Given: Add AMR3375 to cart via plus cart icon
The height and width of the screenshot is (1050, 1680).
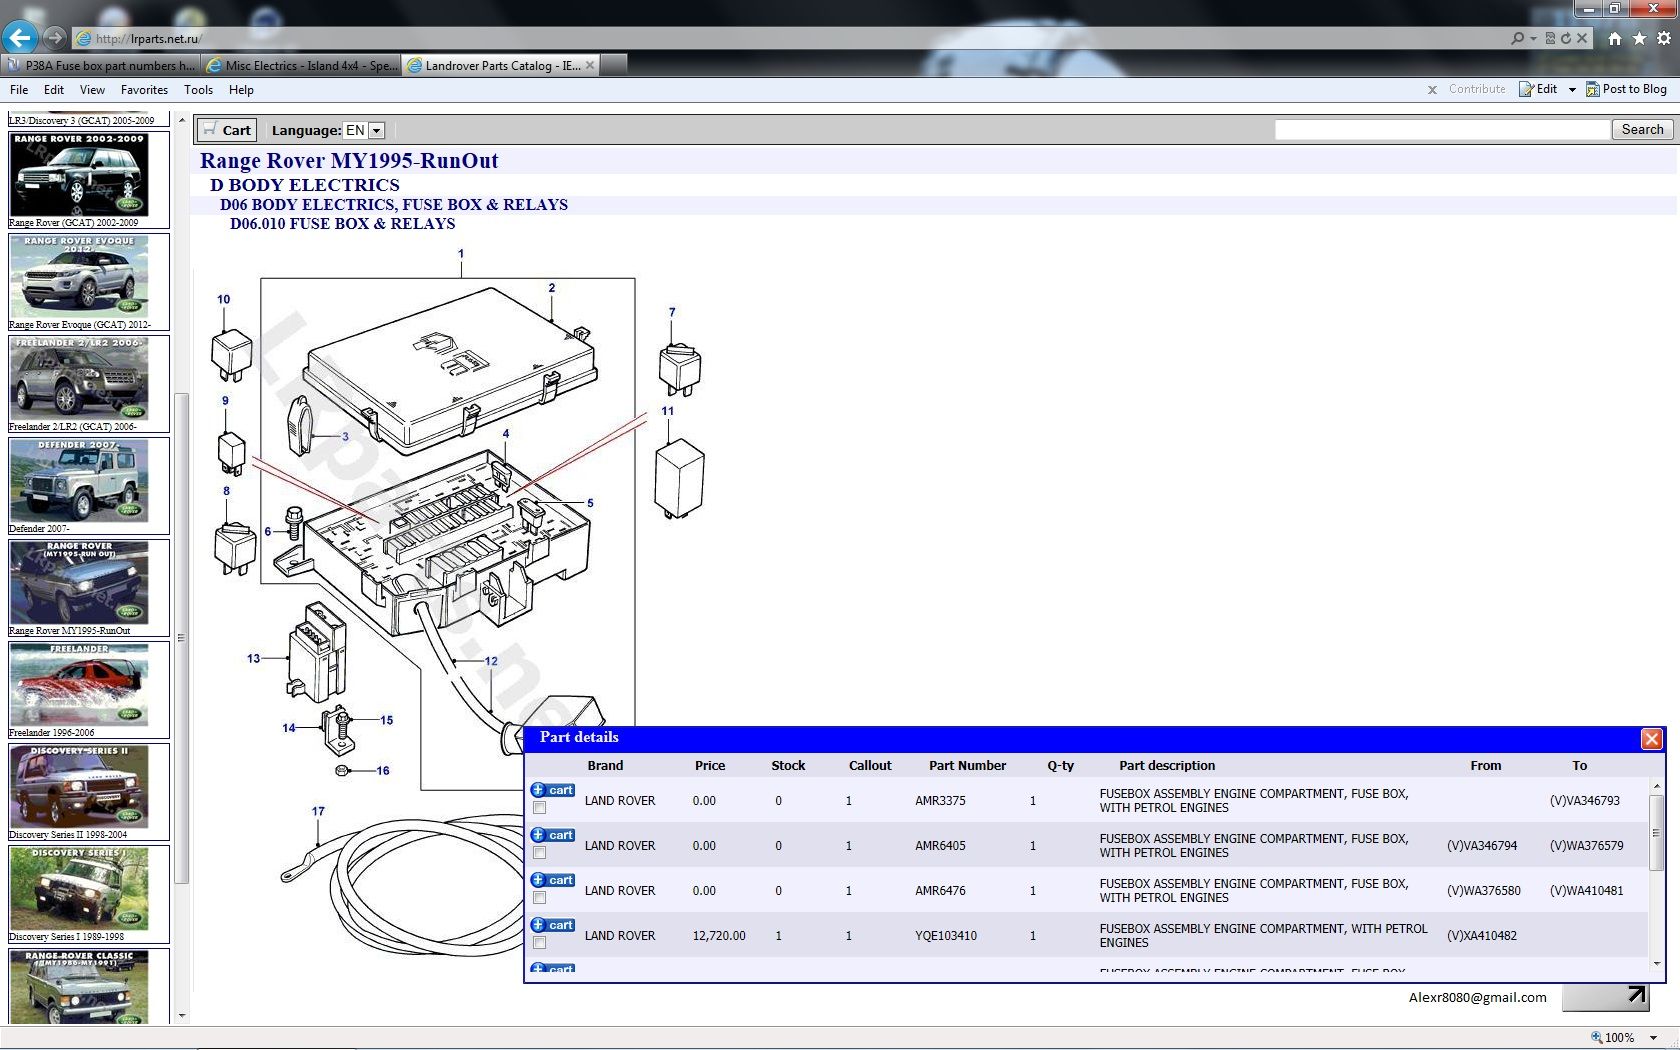Looking at the screenshot, I should click(552, 790).
